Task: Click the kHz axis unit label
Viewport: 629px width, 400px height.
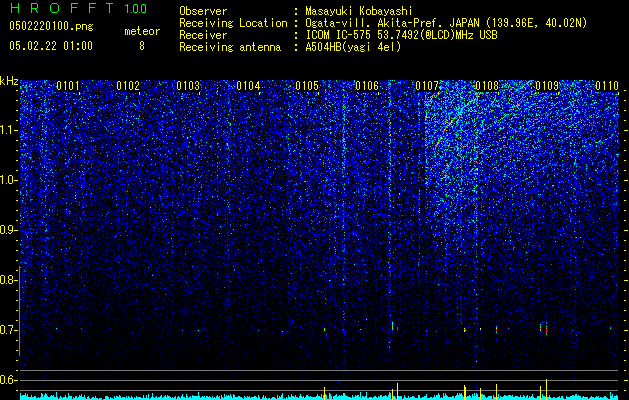Action: (9, 81)
